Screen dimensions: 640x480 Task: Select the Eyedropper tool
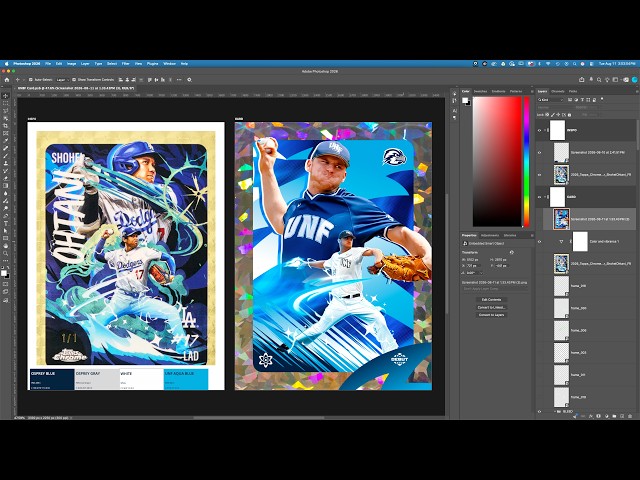coord(5,140)
